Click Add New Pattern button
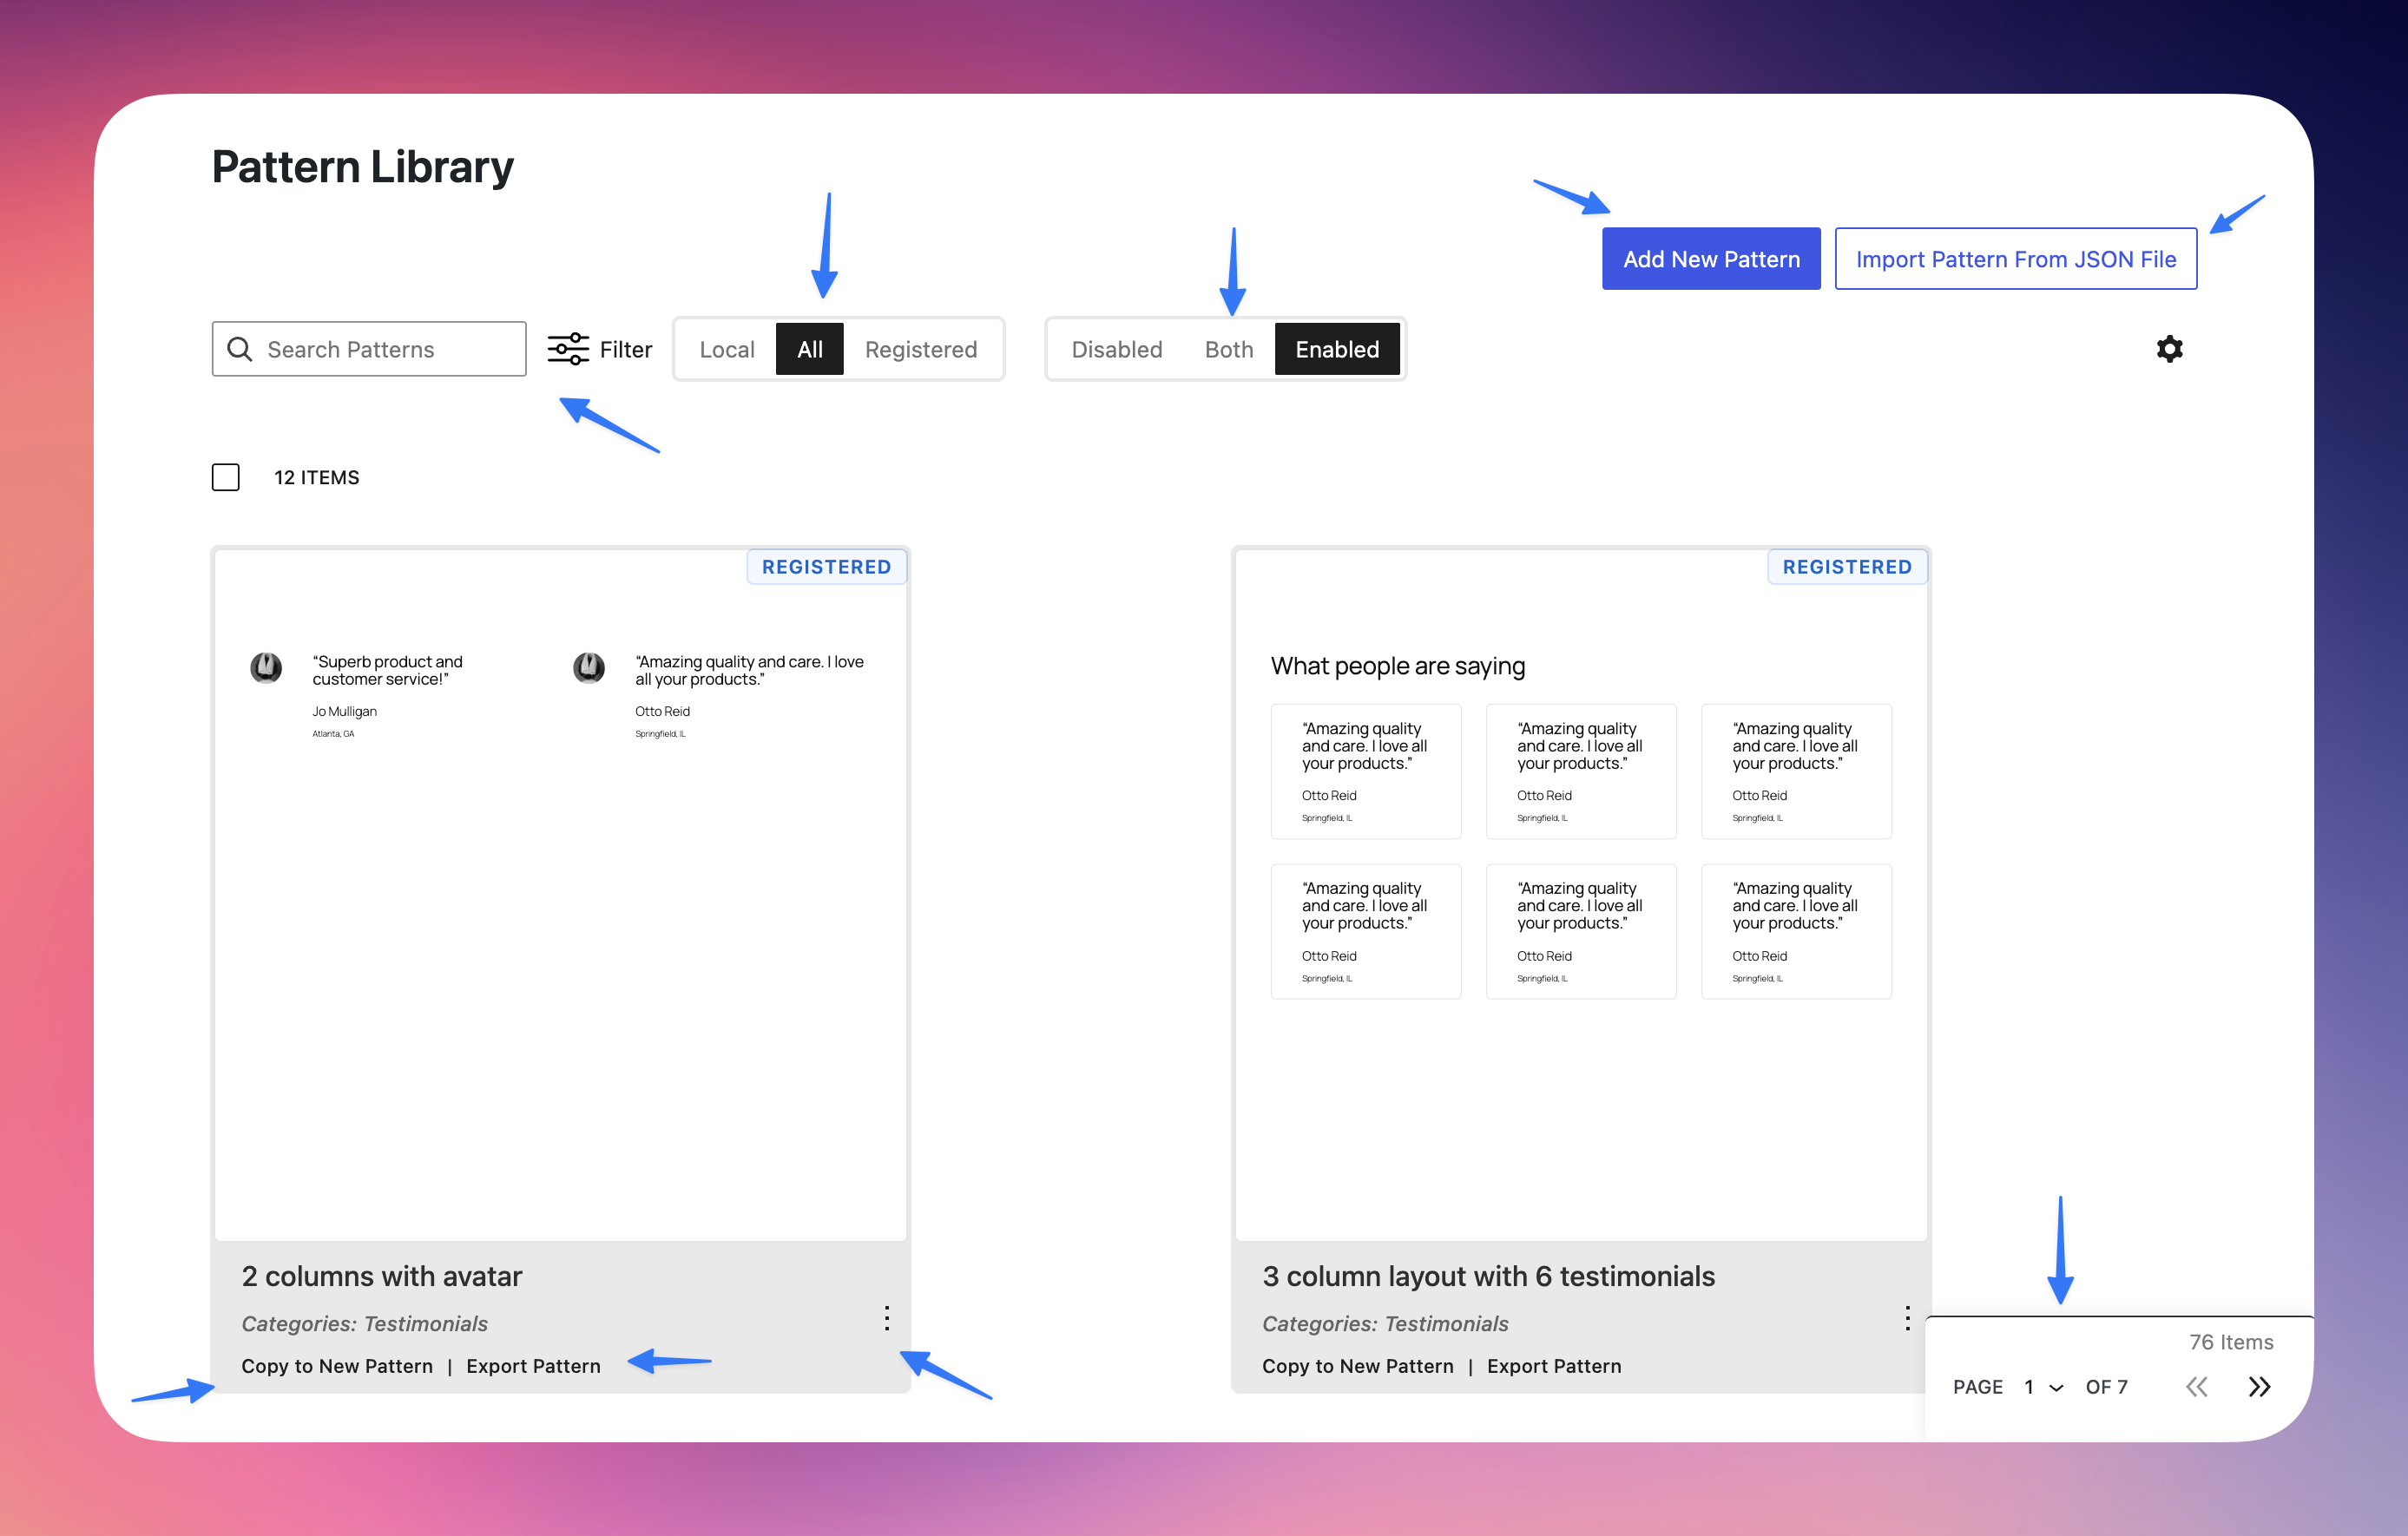The width and height of the screenshot is (2408, 1536). coord(1710,259)
